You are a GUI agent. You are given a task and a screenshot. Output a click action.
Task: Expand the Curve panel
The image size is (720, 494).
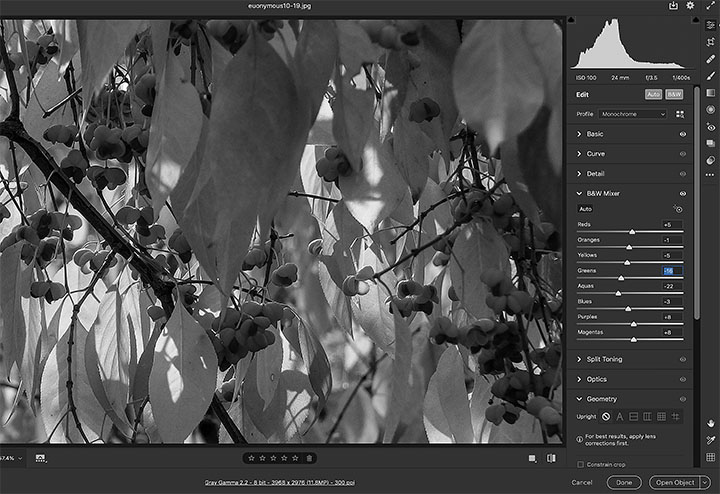tap(579, 154)
